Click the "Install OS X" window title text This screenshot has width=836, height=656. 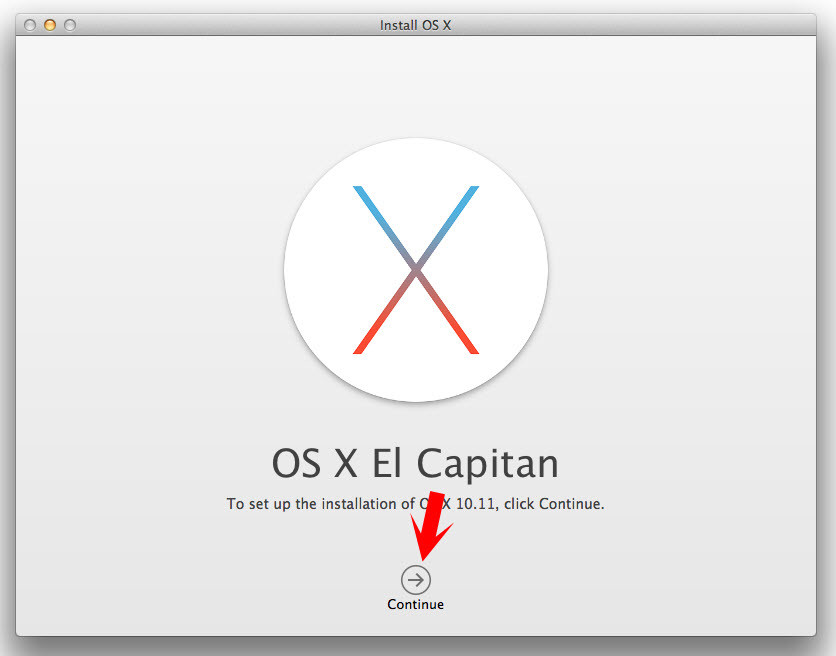coord(416,25)
